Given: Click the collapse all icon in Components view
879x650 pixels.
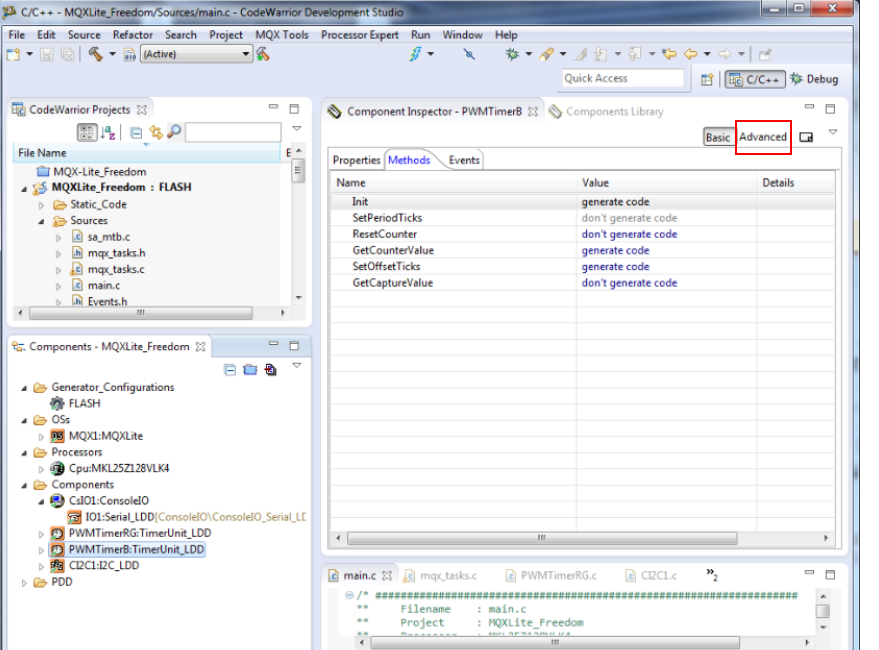Looking at the screenshot, I should click(230, 370).
